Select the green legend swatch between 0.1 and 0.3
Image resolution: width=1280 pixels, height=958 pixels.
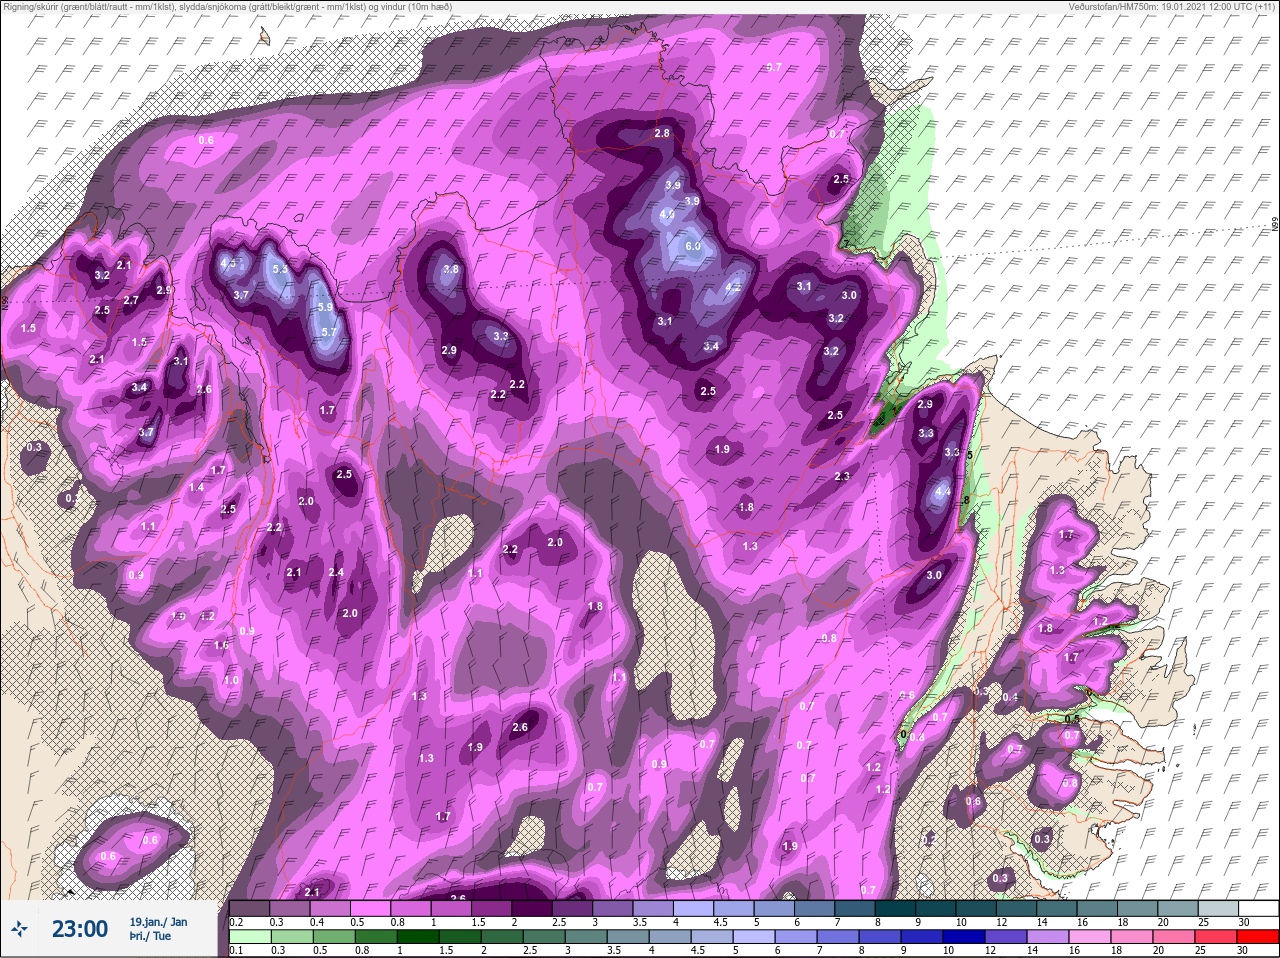coord(250,936)
